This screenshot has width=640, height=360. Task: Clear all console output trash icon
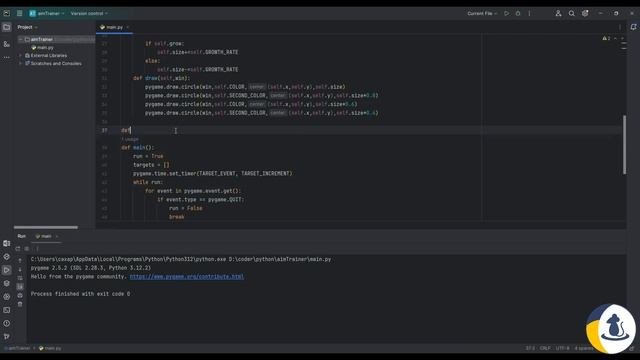[20, 304]
